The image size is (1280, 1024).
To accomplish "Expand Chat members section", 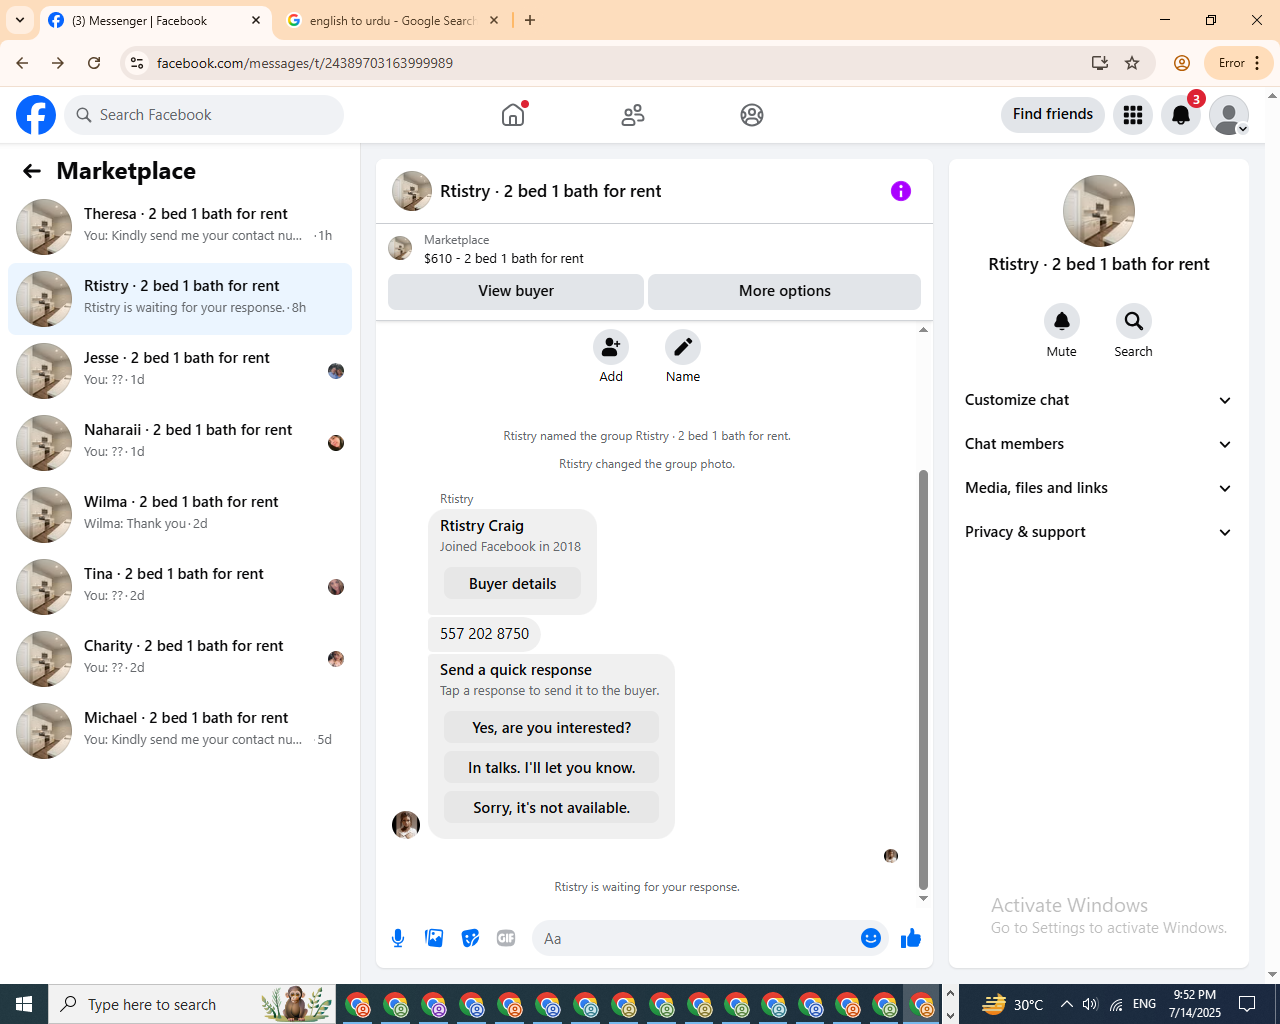I will point(1099,444).
